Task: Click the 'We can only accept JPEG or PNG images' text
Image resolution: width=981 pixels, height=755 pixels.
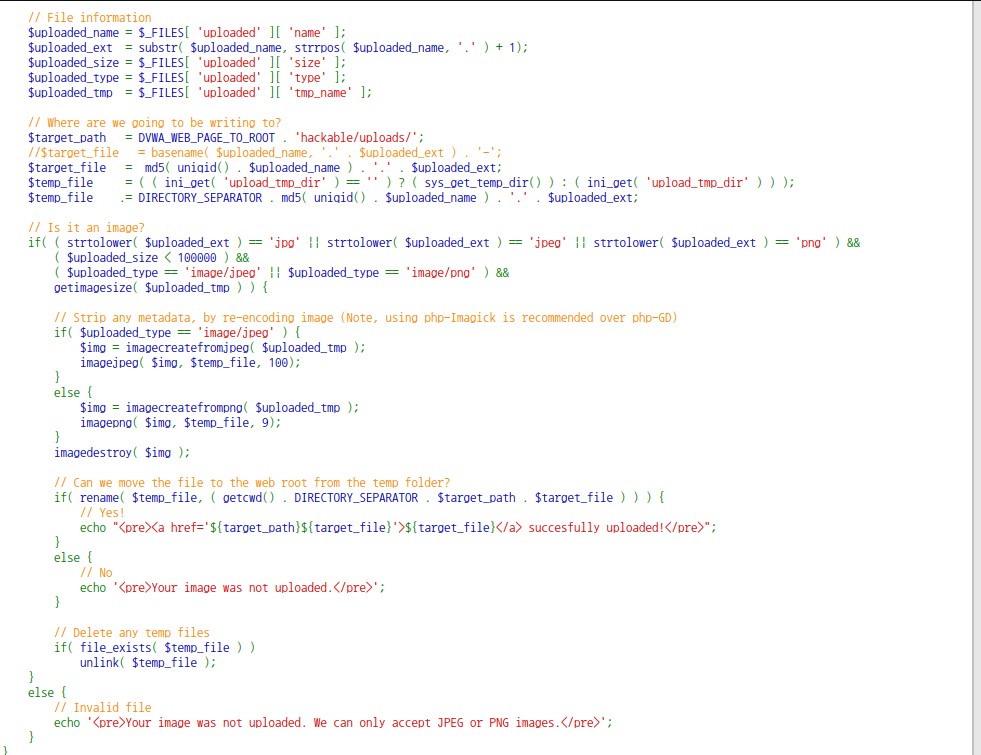Action: coord(437,723)
